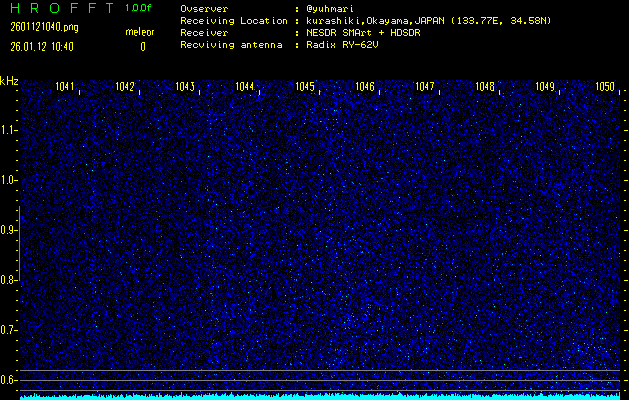Click the 1043 time axis label
Image resolution: width=629 pixels, height=400 pixels.
[185, 86]
